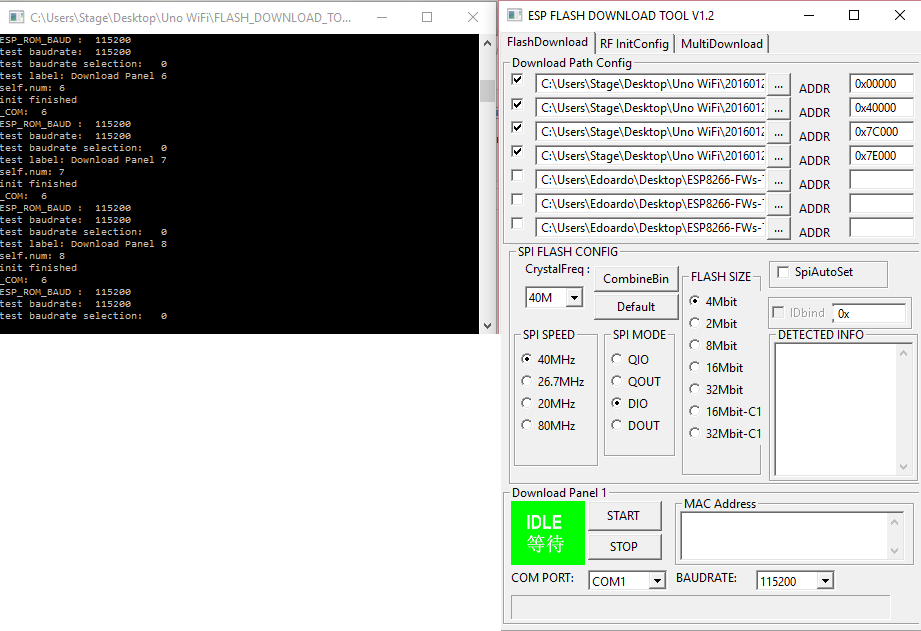The width and height of the screenshot is (921, 631).
Task: Select the 32Mbit flash size option
Action: [695, 389]
